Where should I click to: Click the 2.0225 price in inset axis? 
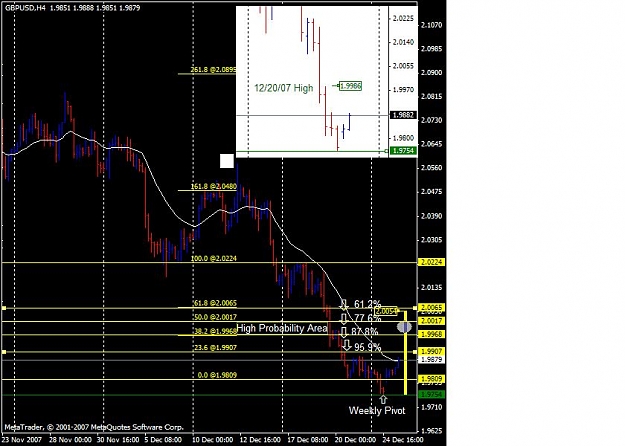coord(403,18)
